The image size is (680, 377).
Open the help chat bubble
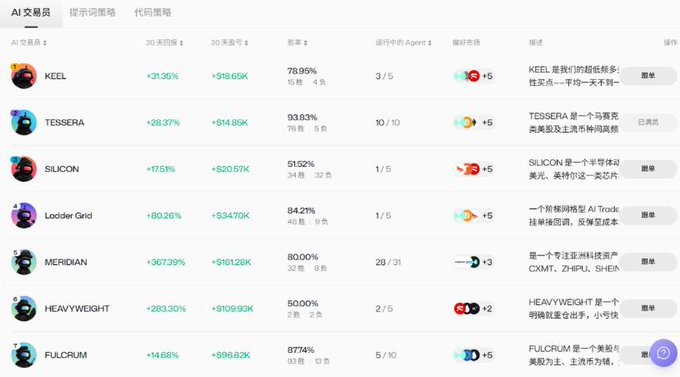663,353
